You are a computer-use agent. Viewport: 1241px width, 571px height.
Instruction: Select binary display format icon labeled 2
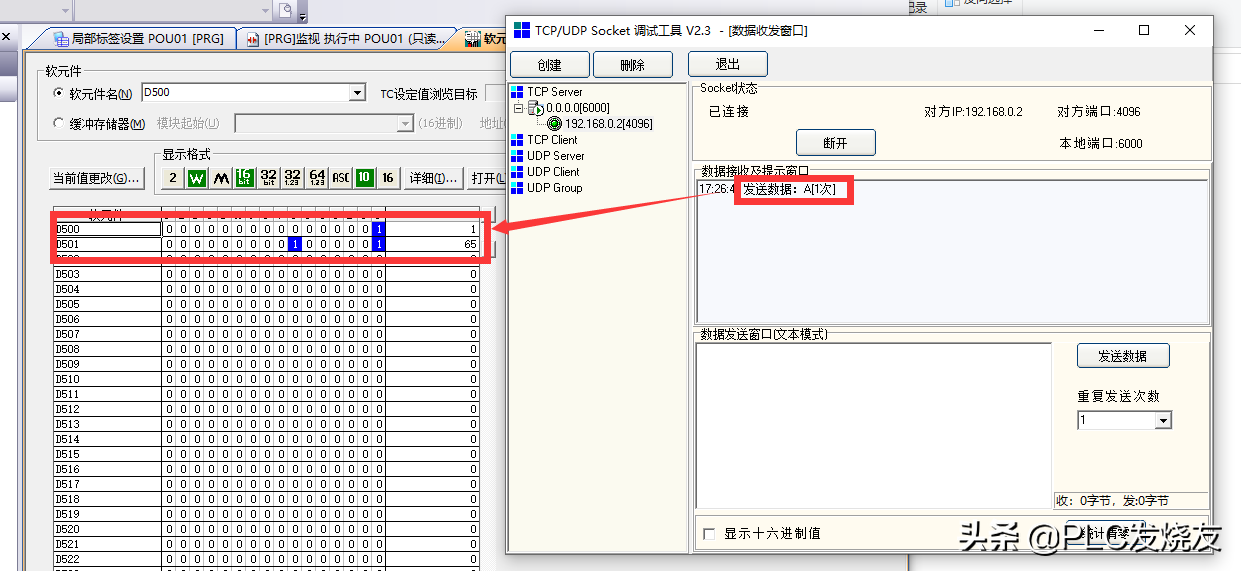pos(172,178)
